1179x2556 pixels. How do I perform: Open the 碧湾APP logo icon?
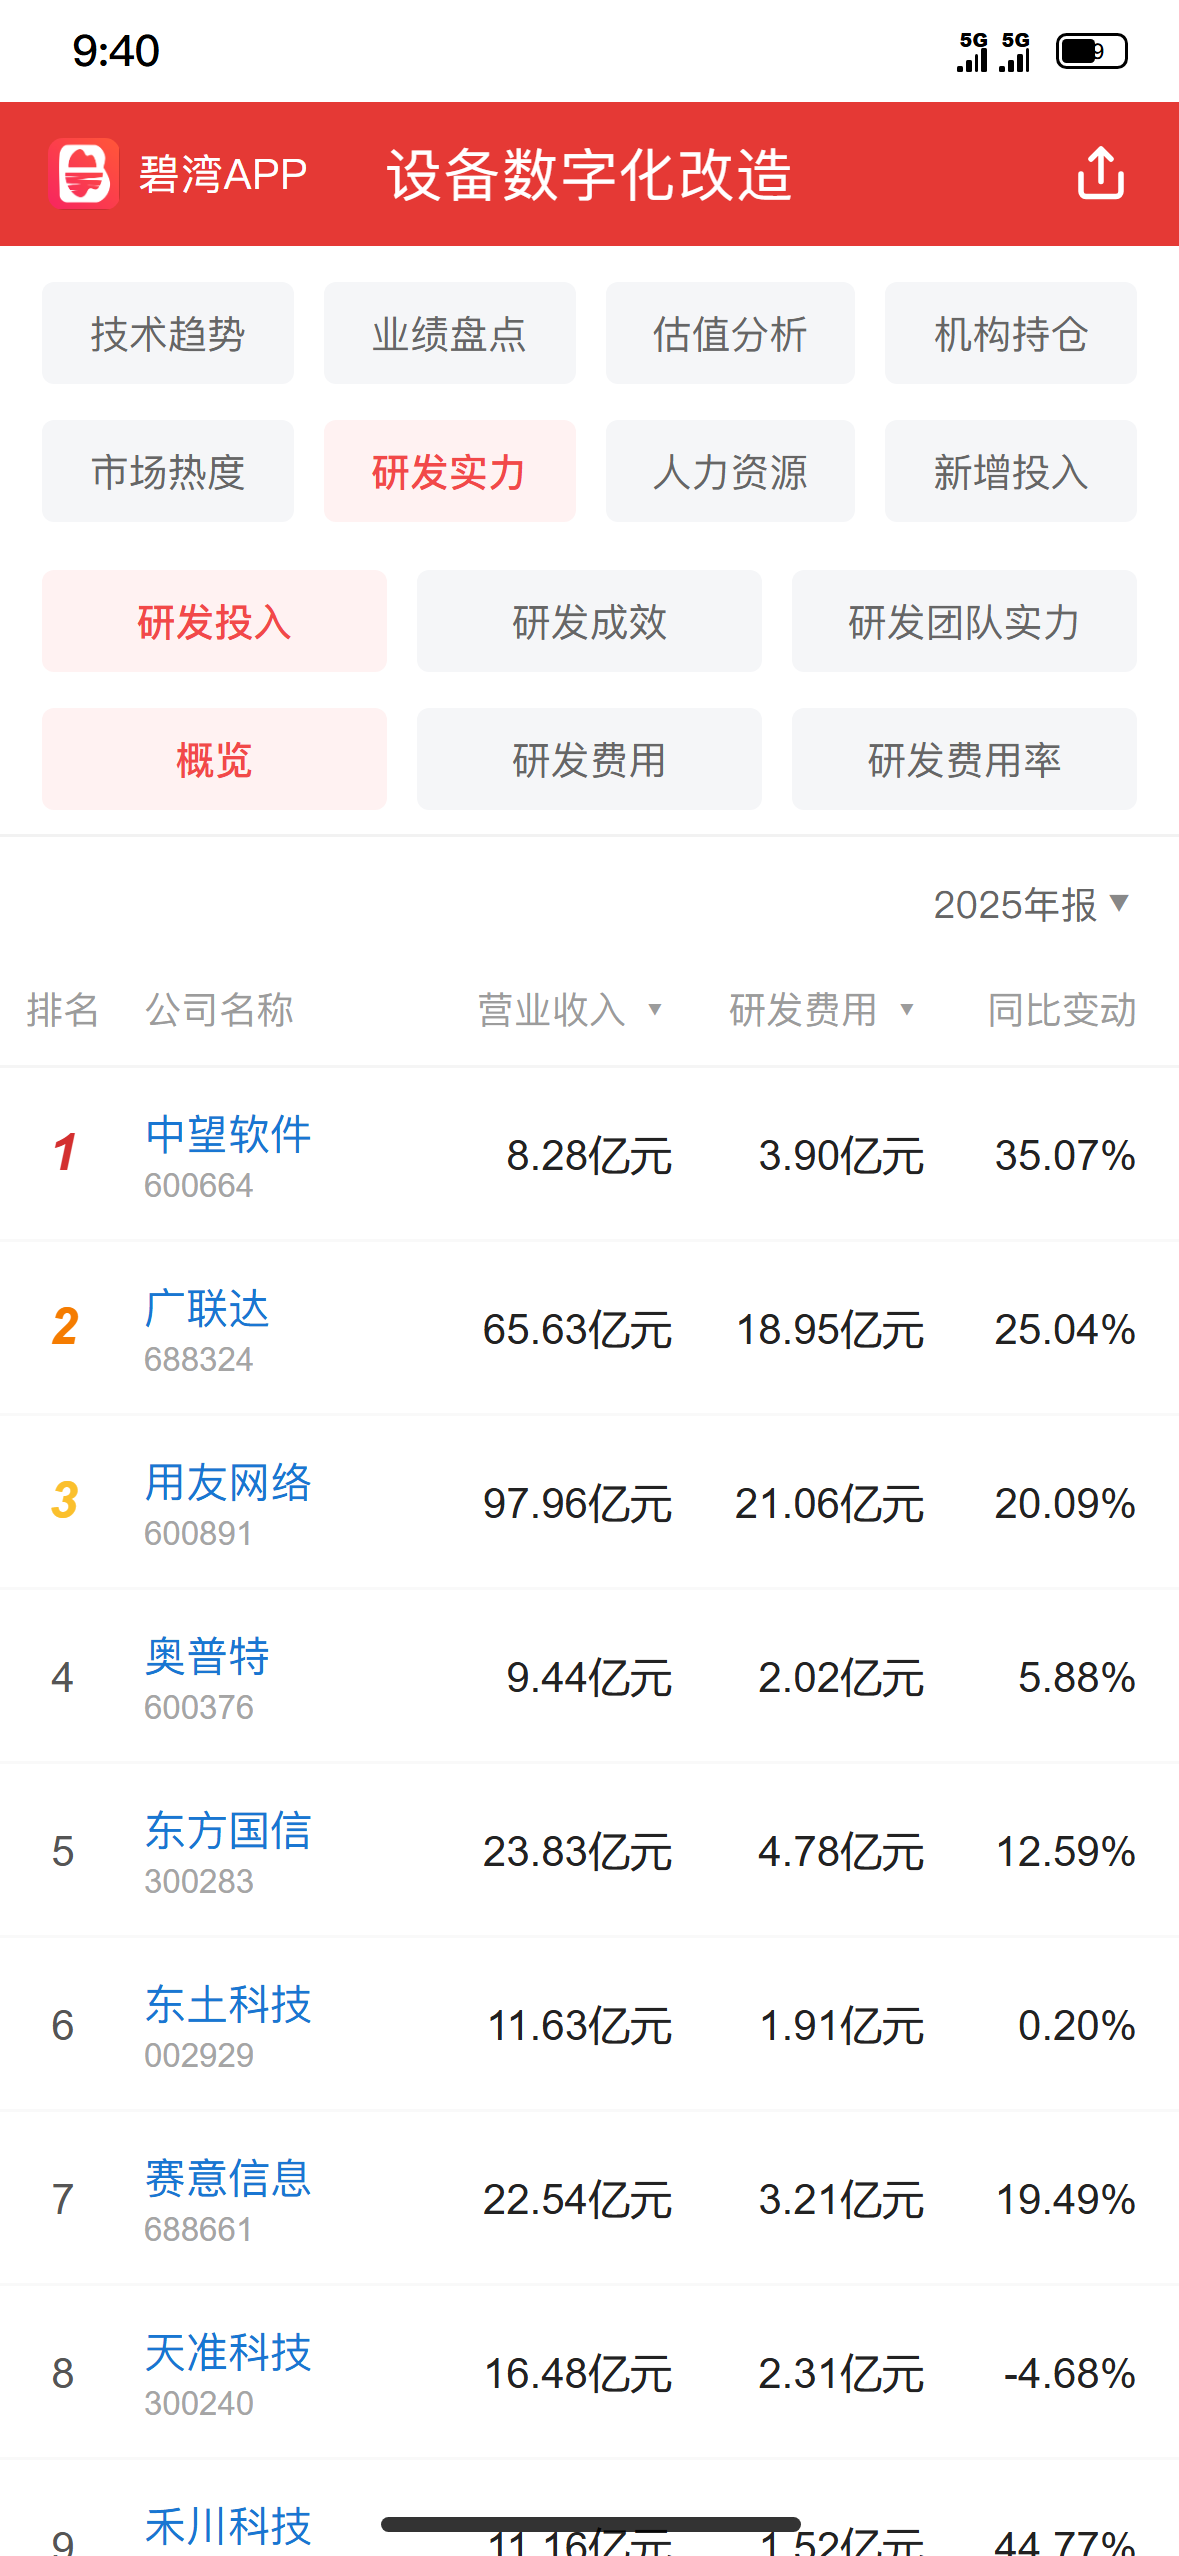coord(84,173)
